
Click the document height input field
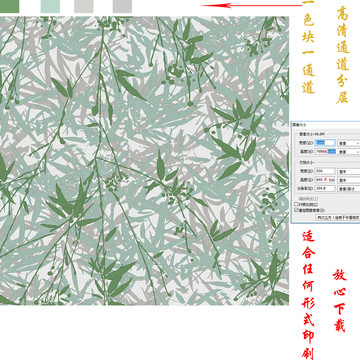pos(325,180)
